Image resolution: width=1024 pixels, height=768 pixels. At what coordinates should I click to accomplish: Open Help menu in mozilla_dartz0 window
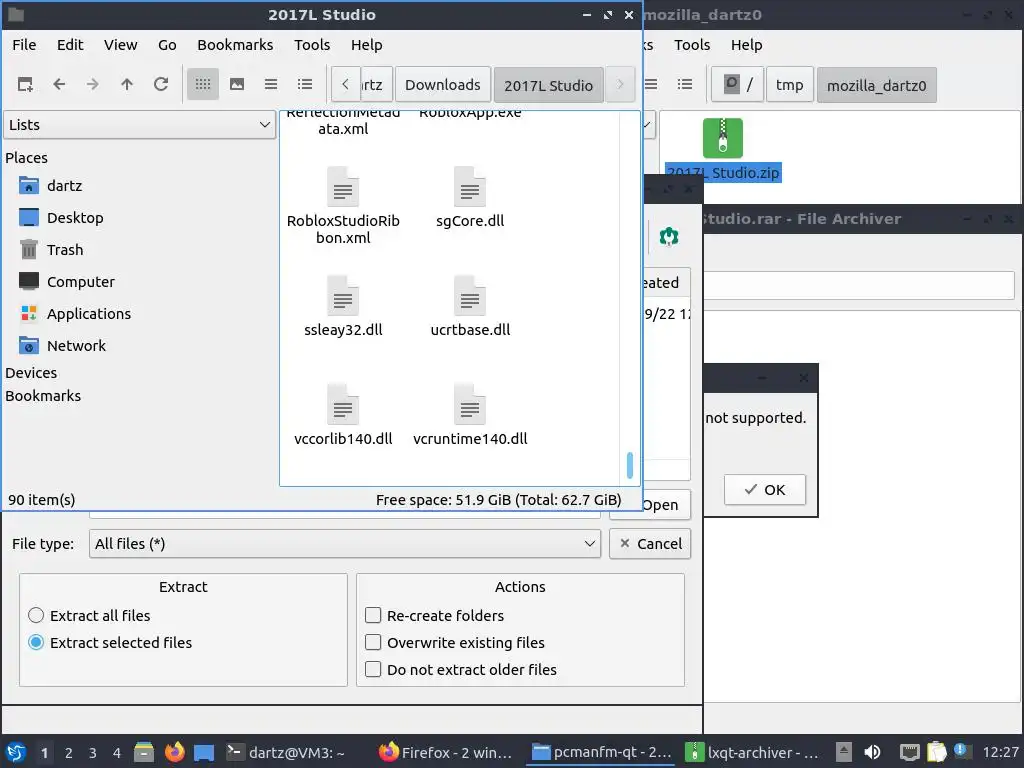[x=746, y=45]
